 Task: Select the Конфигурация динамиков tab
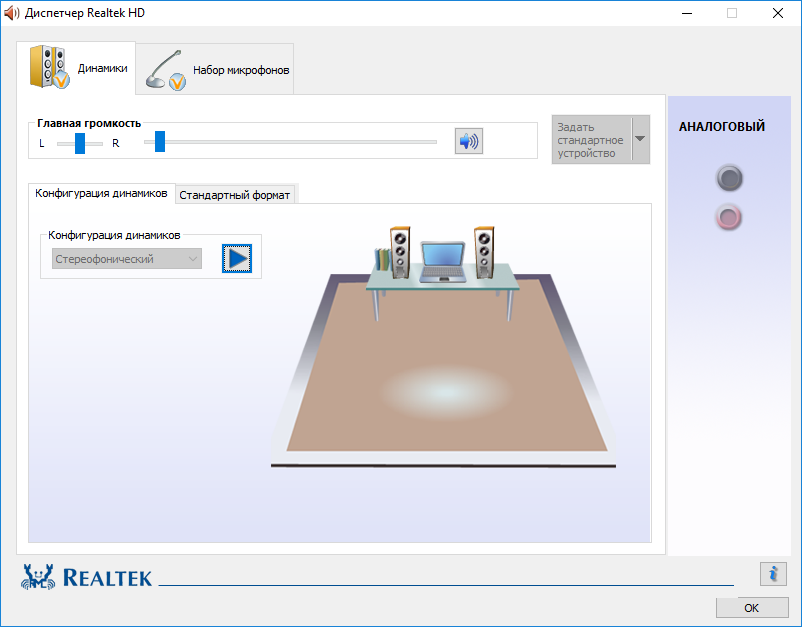coord(101,193)
